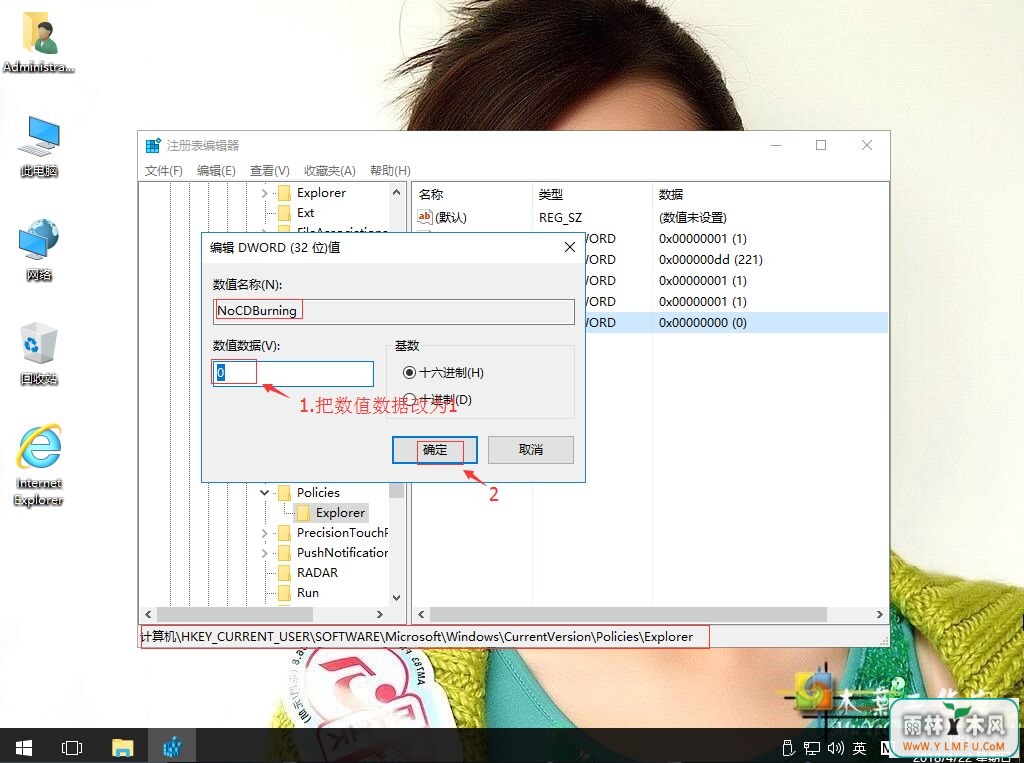This screenshot has width=1024, height=763.
Task: Click the 0x000000dd (221) data cell
Action: (x=711, y=259)
